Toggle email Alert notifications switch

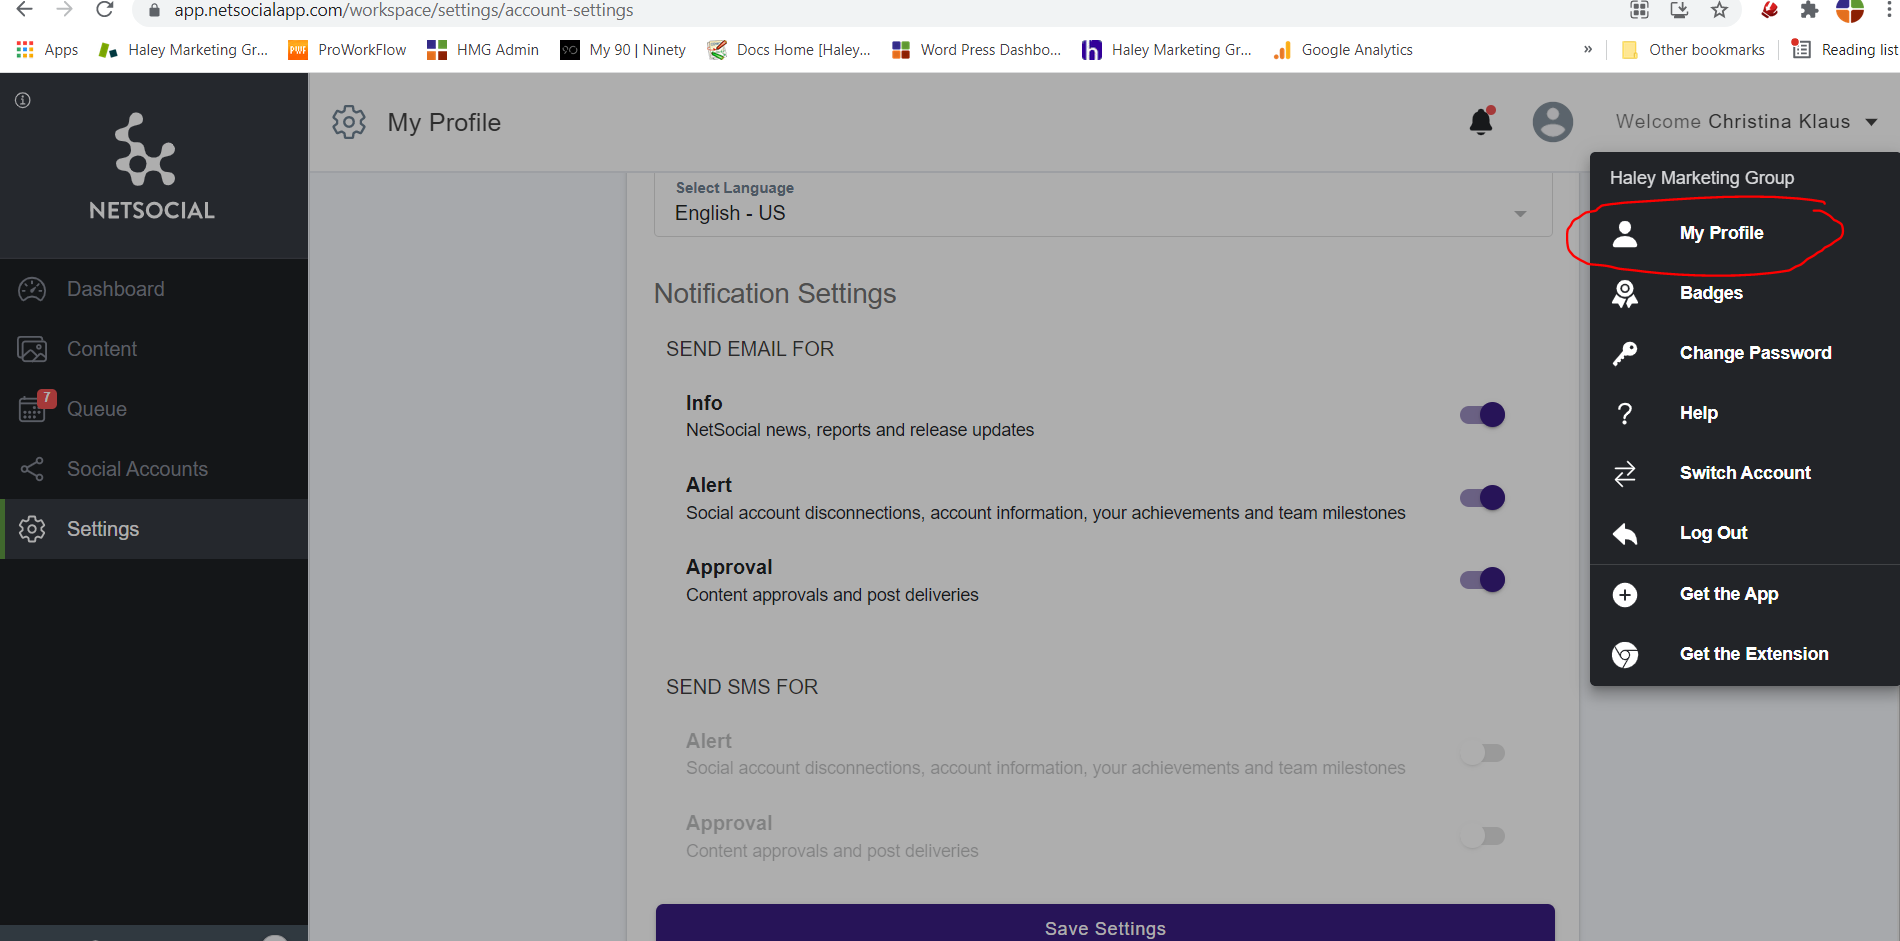pyautogui.click(x=1482, y=498)
